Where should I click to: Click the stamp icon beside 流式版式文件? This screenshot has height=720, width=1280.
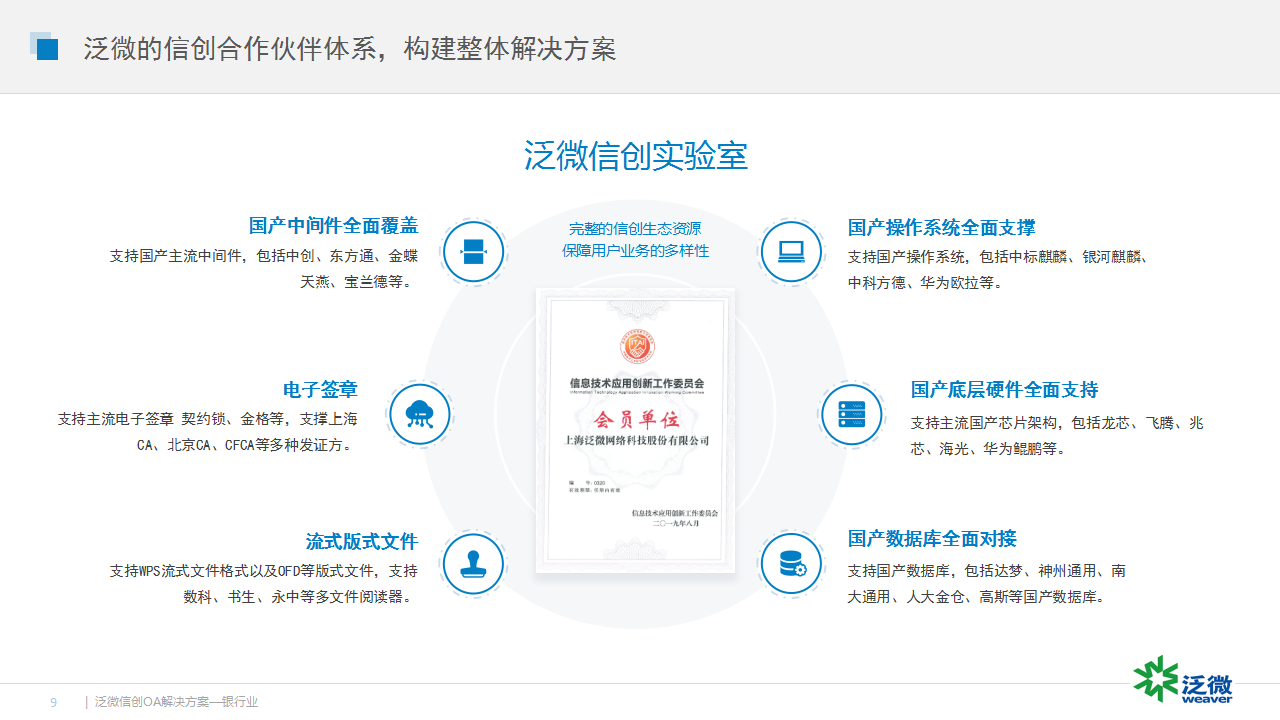[473, 564]
